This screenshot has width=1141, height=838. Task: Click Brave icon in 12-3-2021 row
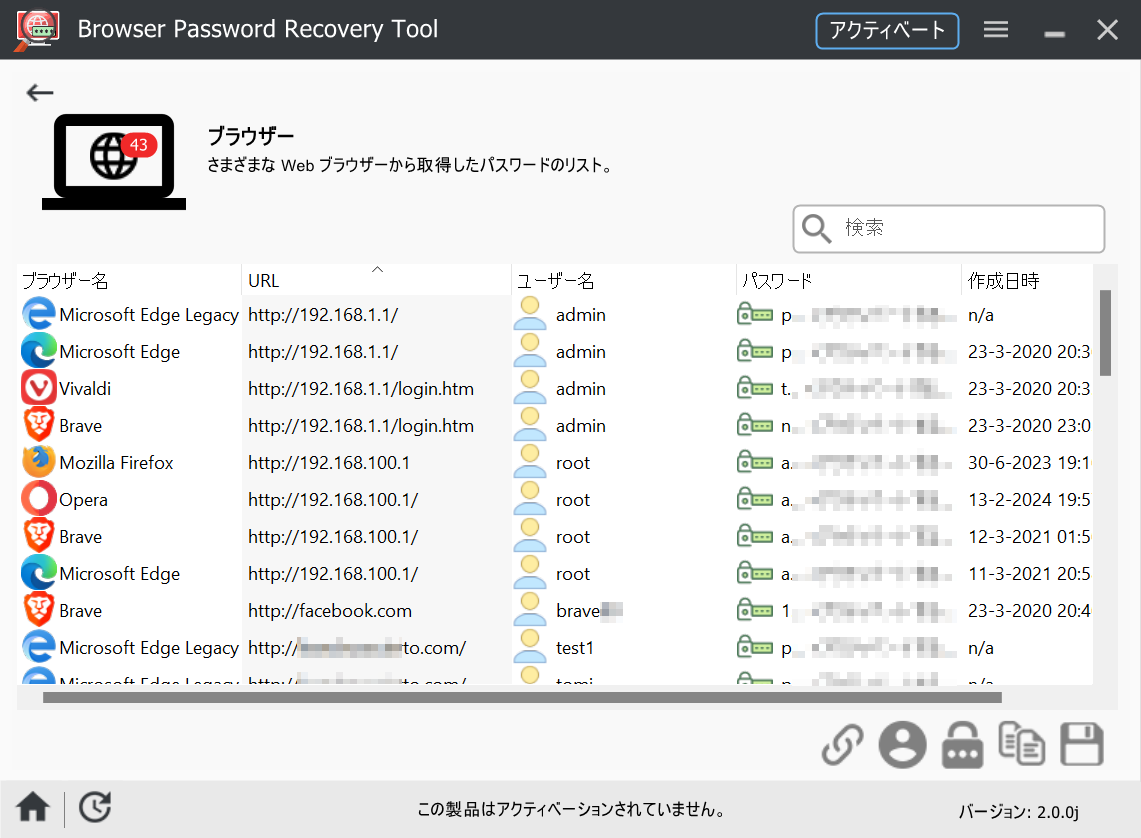(39, 536)
